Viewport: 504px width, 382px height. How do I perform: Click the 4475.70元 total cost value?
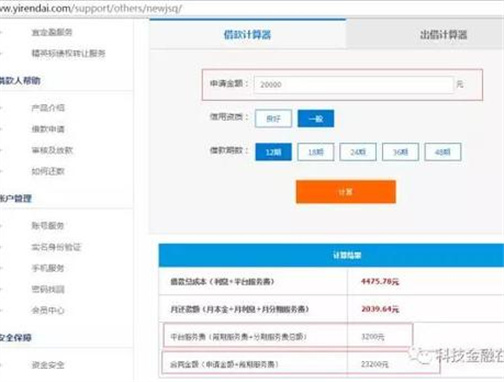coord(380,282)
